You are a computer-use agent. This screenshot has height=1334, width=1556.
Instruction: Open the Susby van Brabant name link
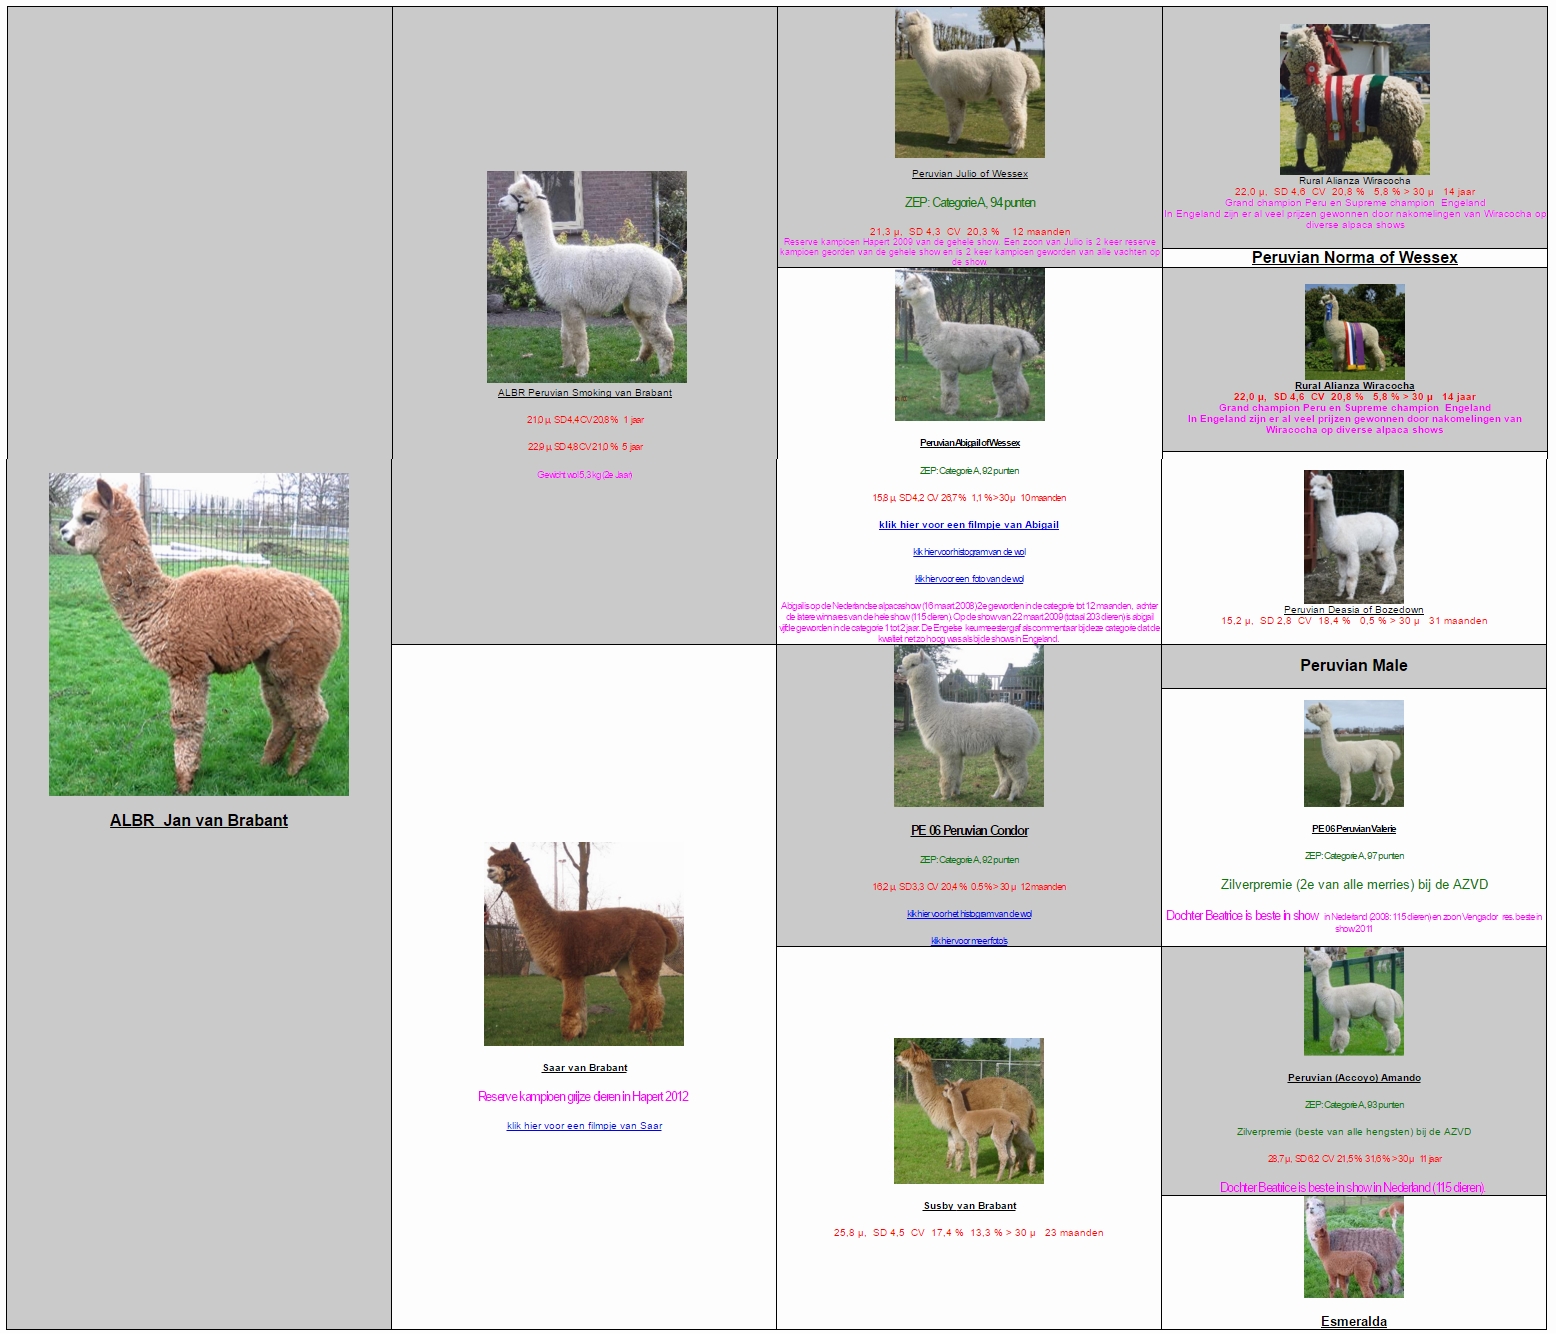click(x=969, y=1206)
